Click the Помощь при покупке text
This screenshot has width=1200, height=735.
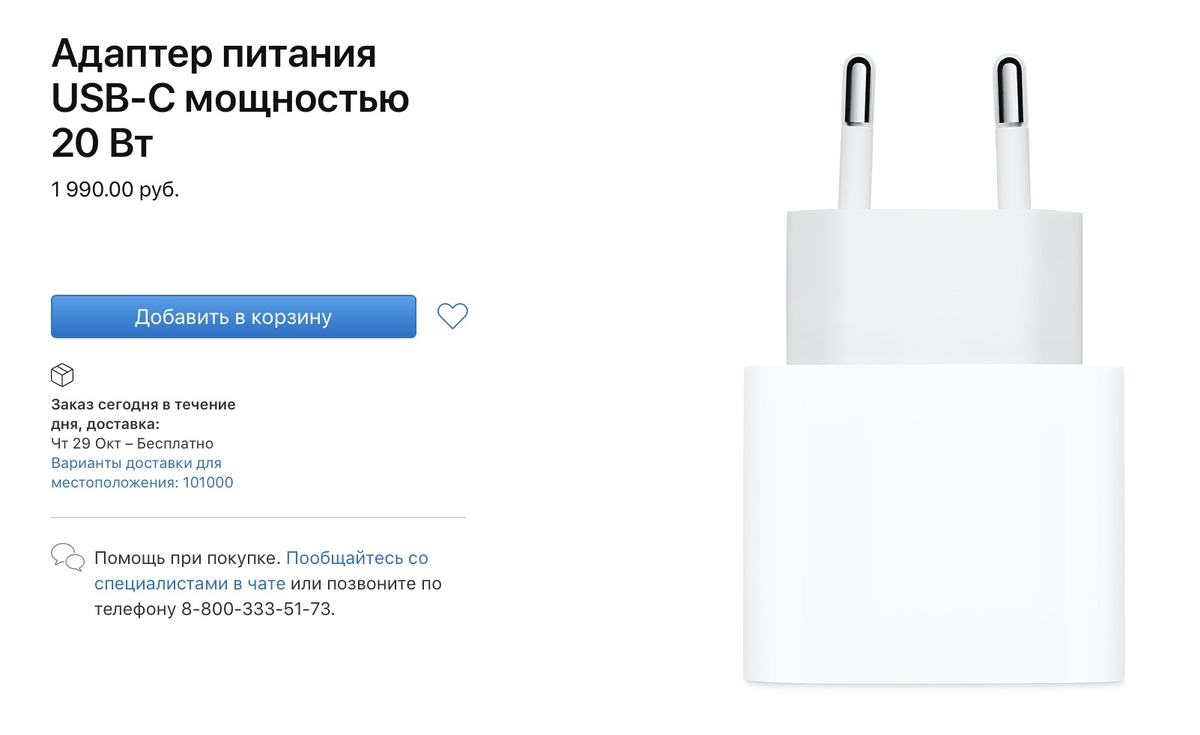187,558
